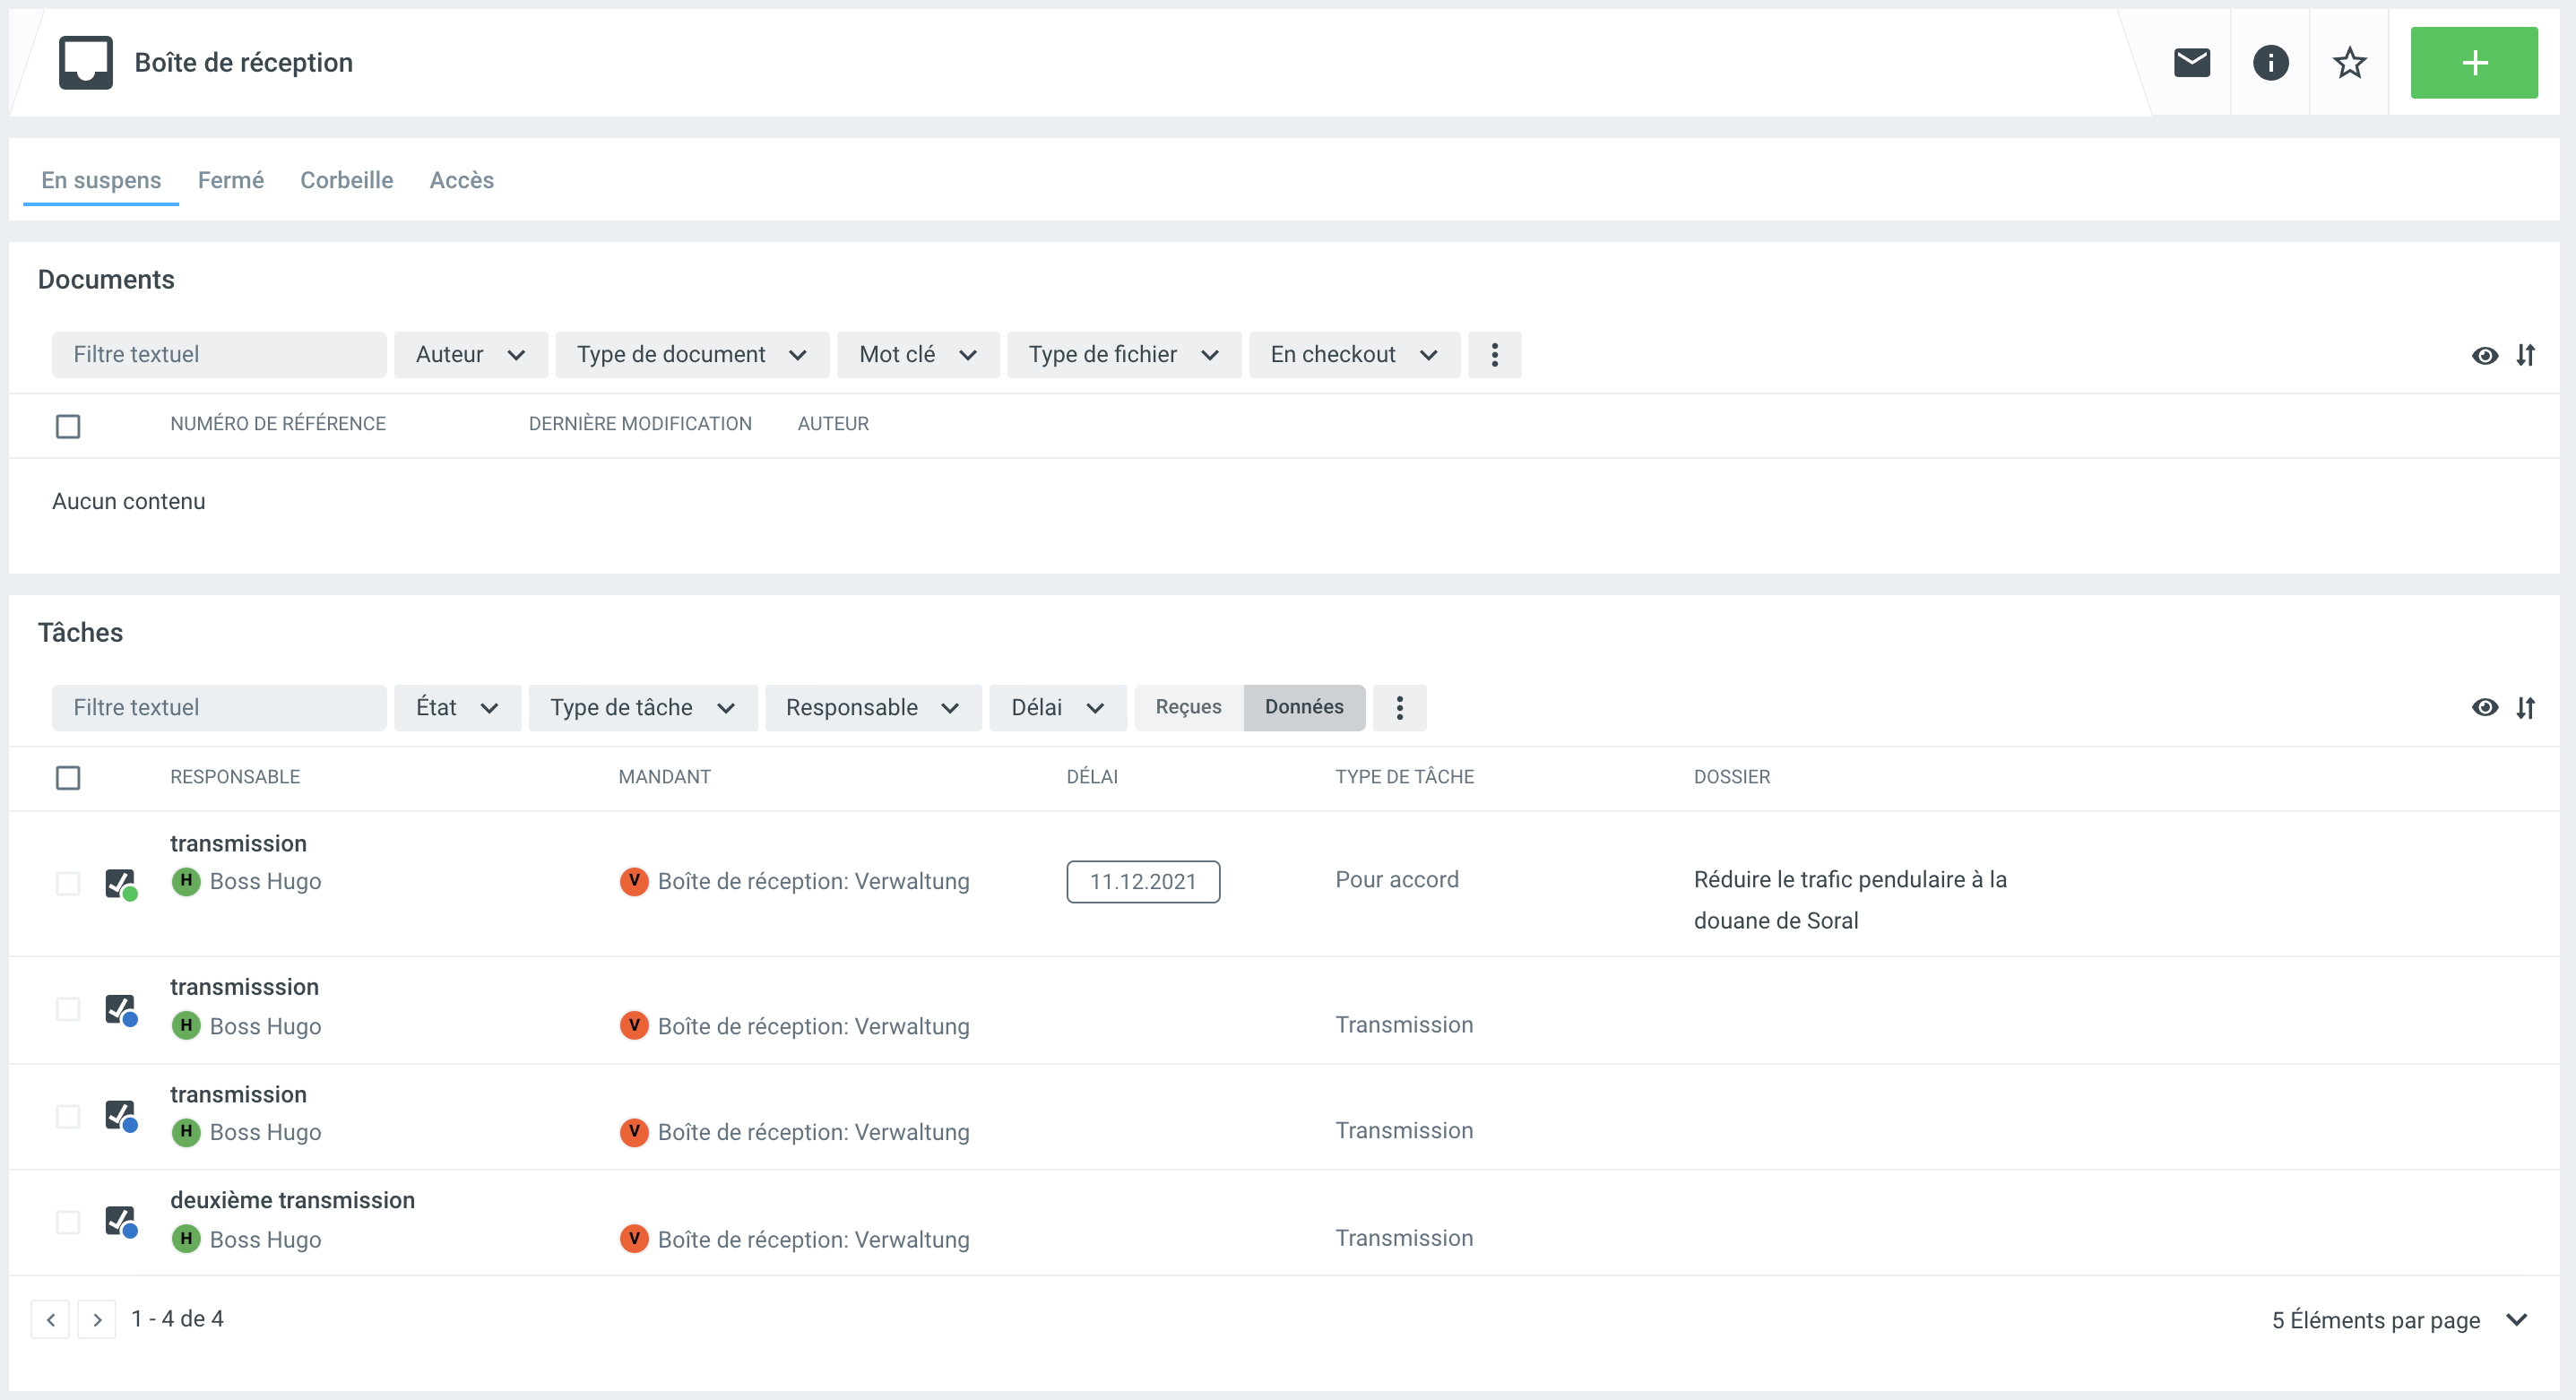Click sort arrows icon in Tâches section
Screen dimensions: 2576x1400
tap(2525, 708)
